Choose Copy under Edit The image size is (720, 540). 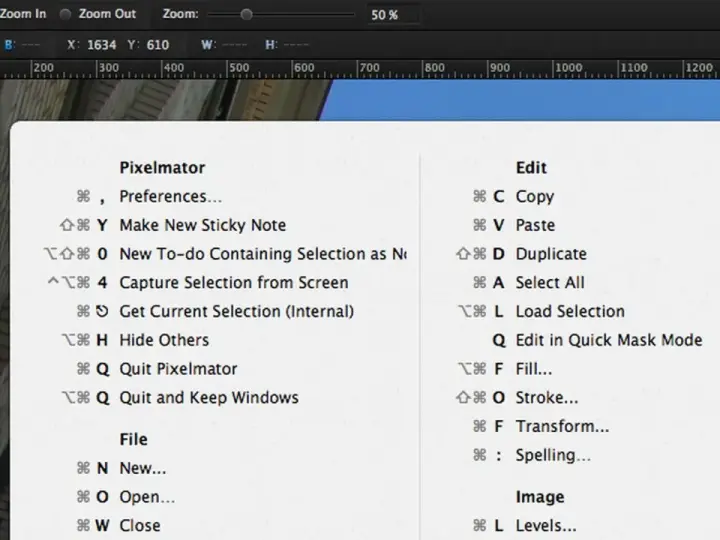point(535,197)
